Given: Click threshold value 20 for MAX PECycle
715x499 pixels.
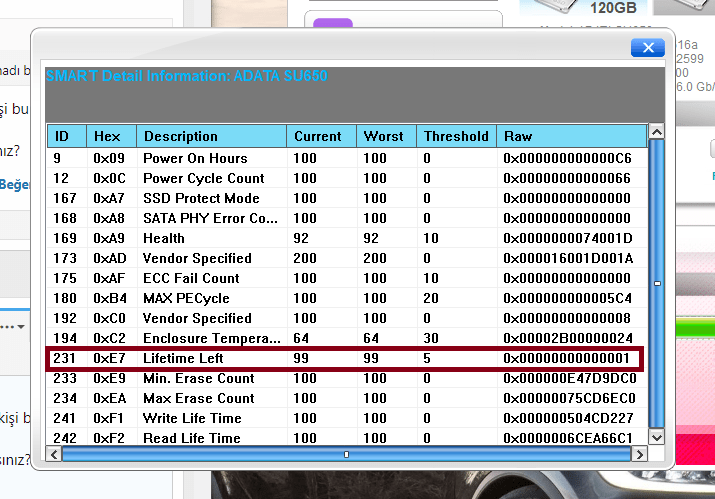Looking at the screenshot, I should pyautogui.click(x=430, y=298).
